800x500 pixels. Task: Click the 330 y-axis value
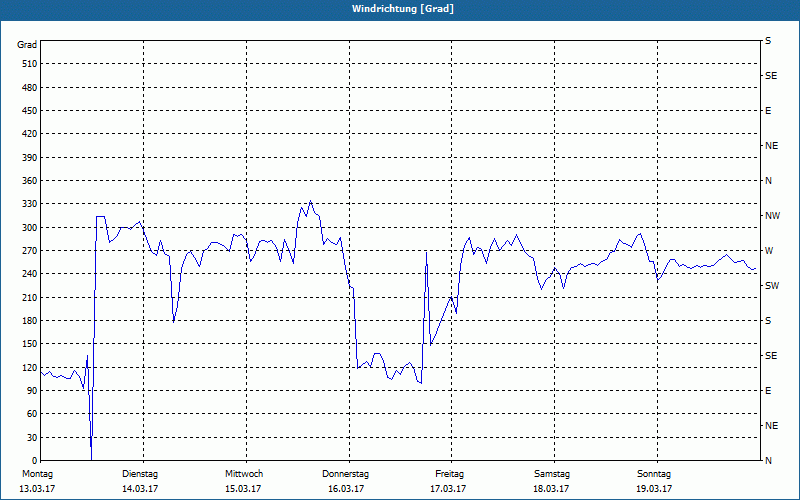(30, 204)
